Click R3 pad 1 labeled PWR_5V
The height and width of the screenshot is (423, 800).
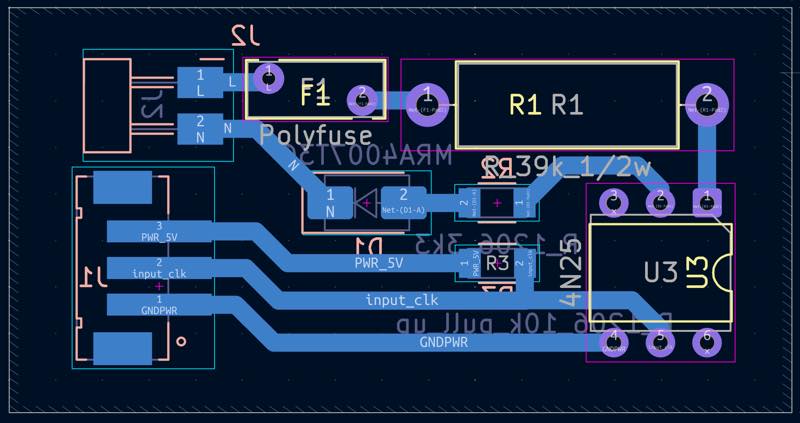[469, 263]
